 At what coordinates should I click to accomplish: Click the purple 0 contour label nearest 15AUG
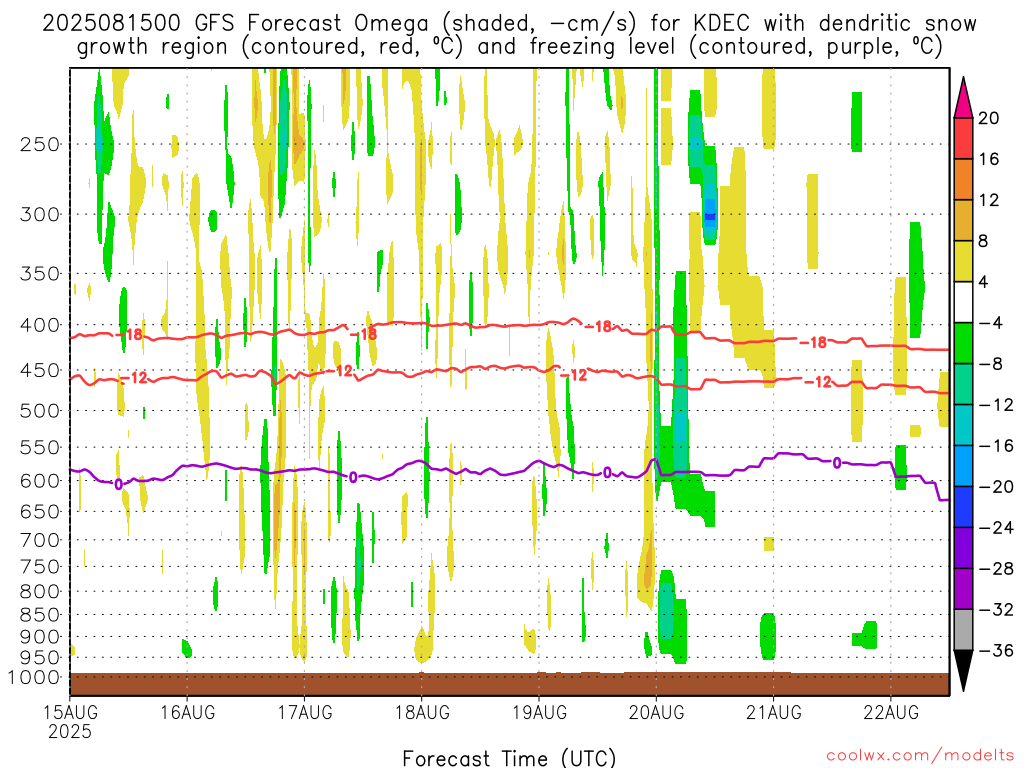point(118,485)
